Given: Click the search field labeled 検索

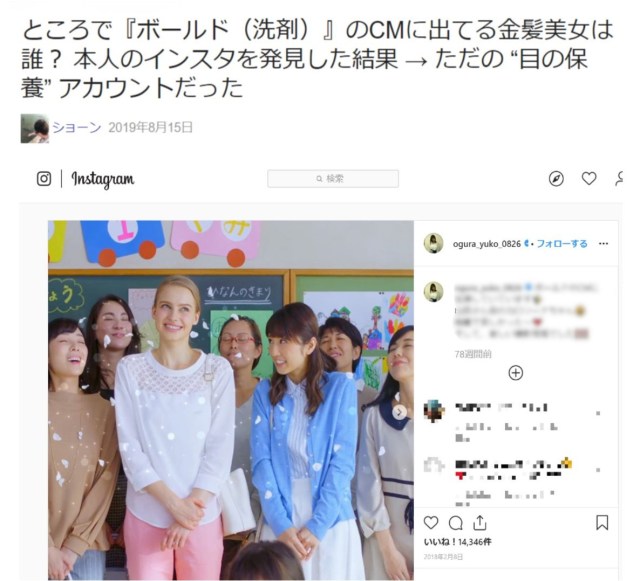Looking at the screenshot, I should (x=333, y=179).
